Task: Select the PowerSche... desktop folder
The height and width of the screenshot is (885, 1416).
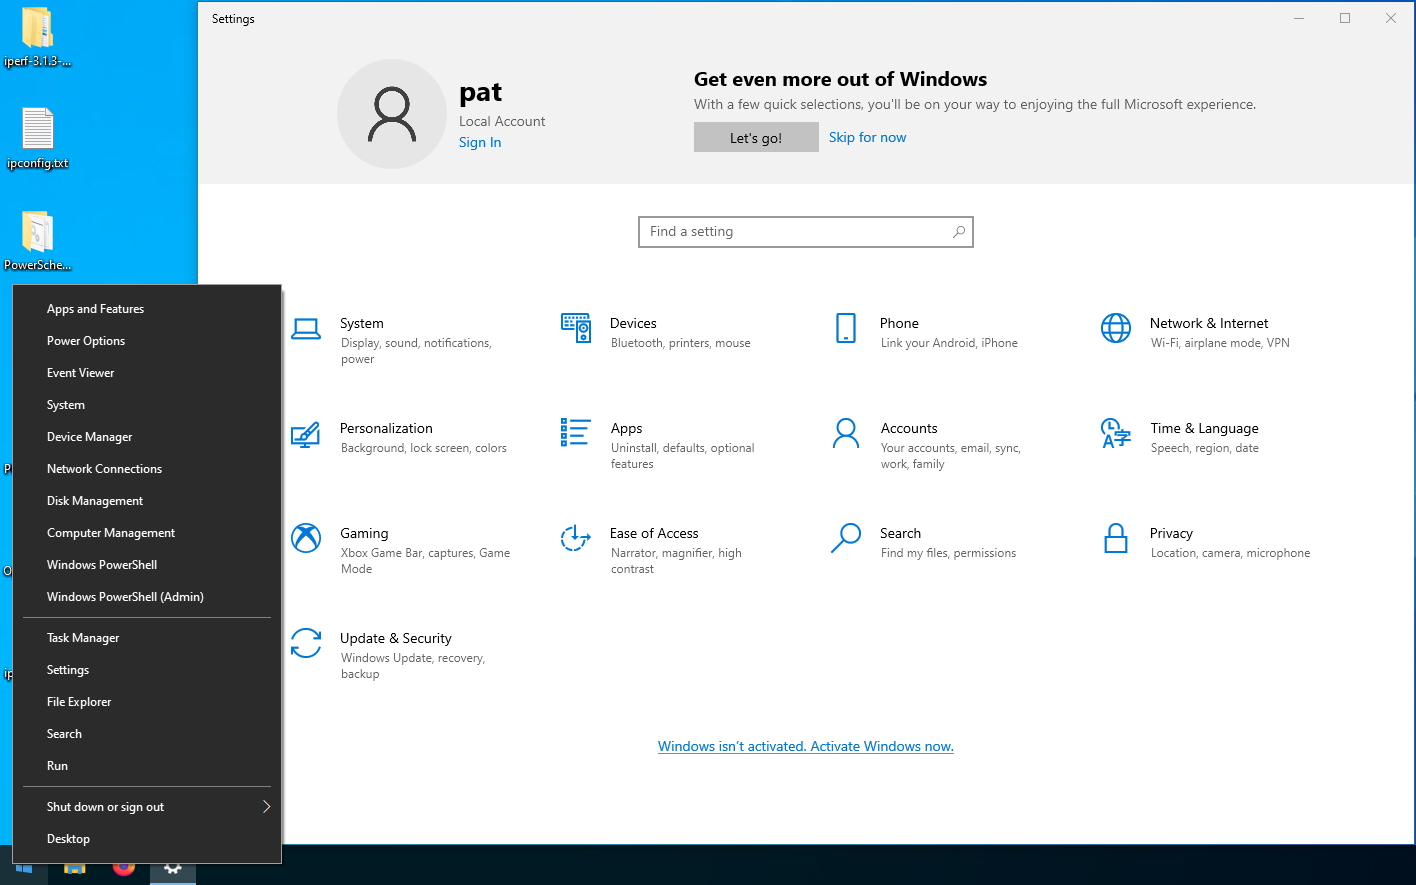Action: coord(38,241)
